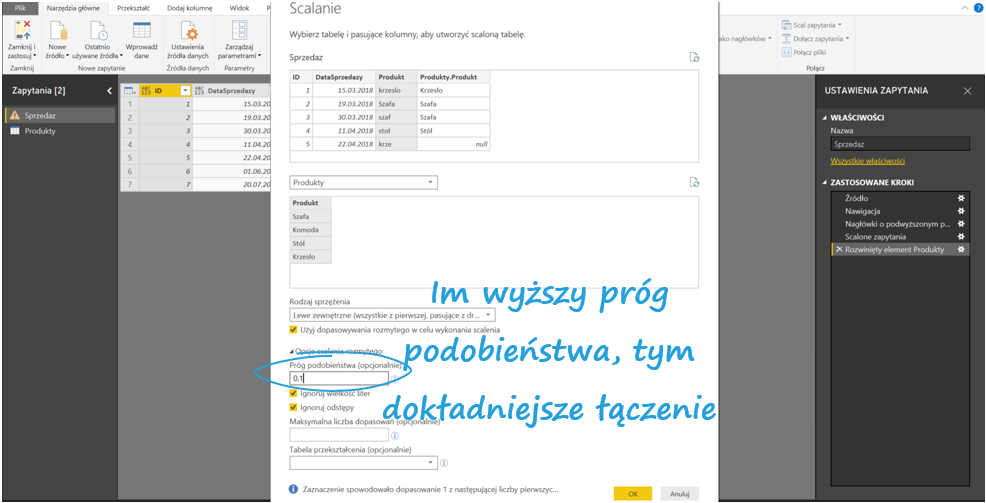Screen dimensions: 986x503
Task: Uncheck Ignoruj odstępy option
Action: (x=294, y=407)
